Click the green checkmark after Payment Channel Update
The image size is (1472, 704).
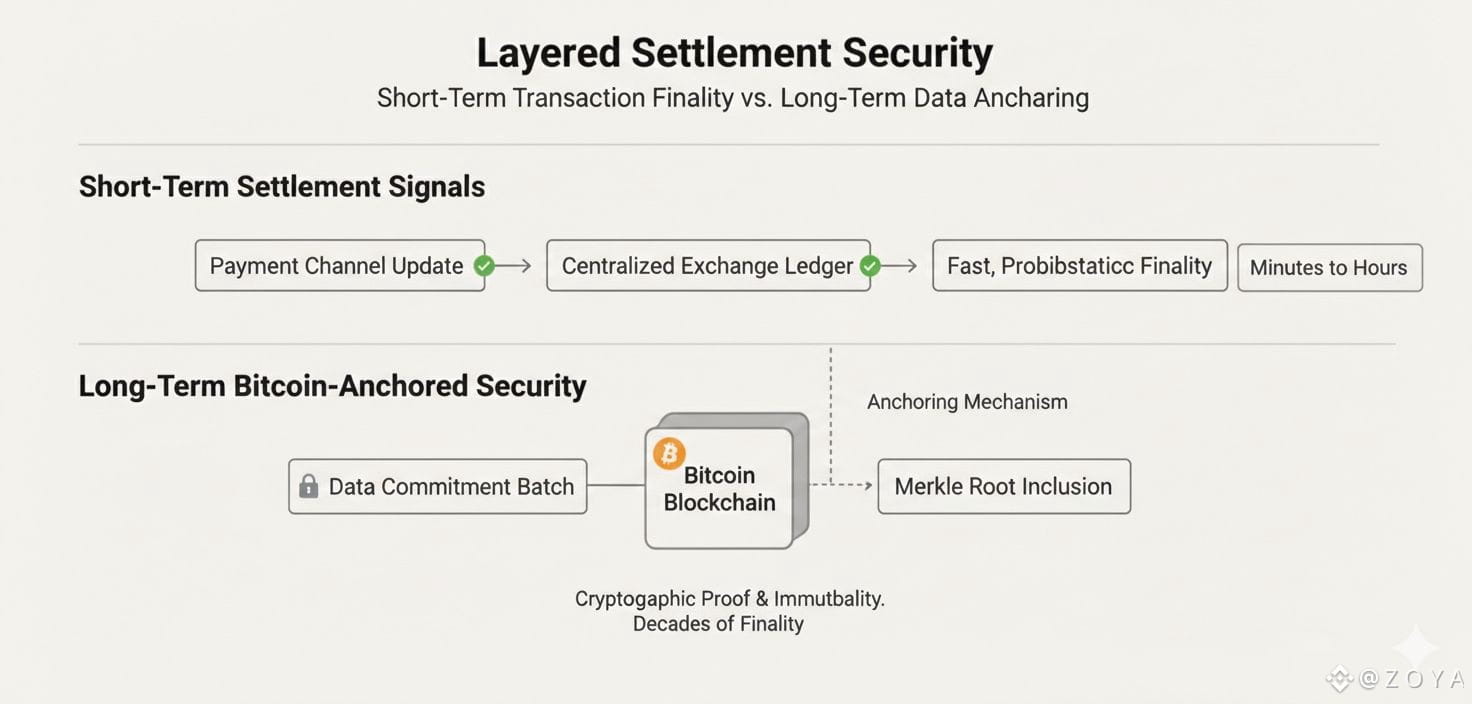[x=484, y=266]
